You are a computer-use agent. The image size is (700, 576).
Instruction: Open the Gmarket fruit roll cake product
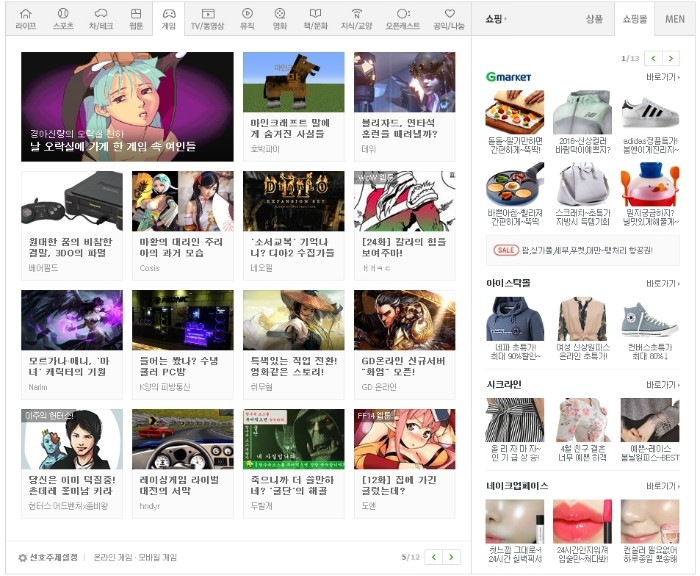point(515,122)
